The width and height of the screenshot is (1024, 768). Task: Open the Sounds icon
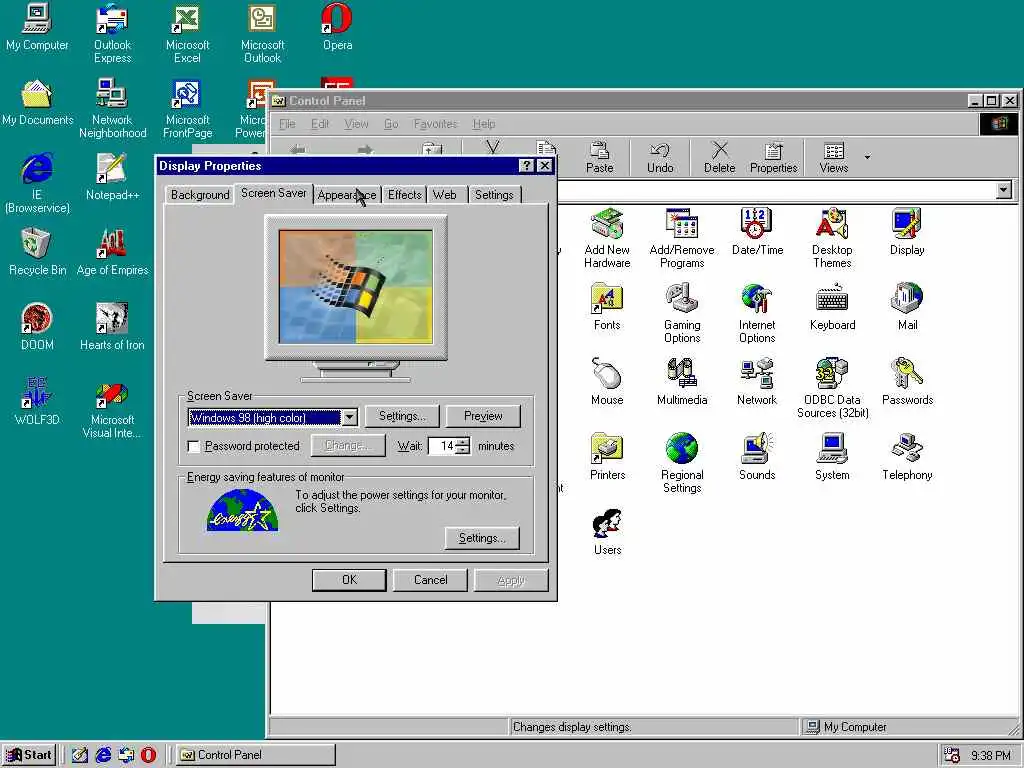[757, 456]
